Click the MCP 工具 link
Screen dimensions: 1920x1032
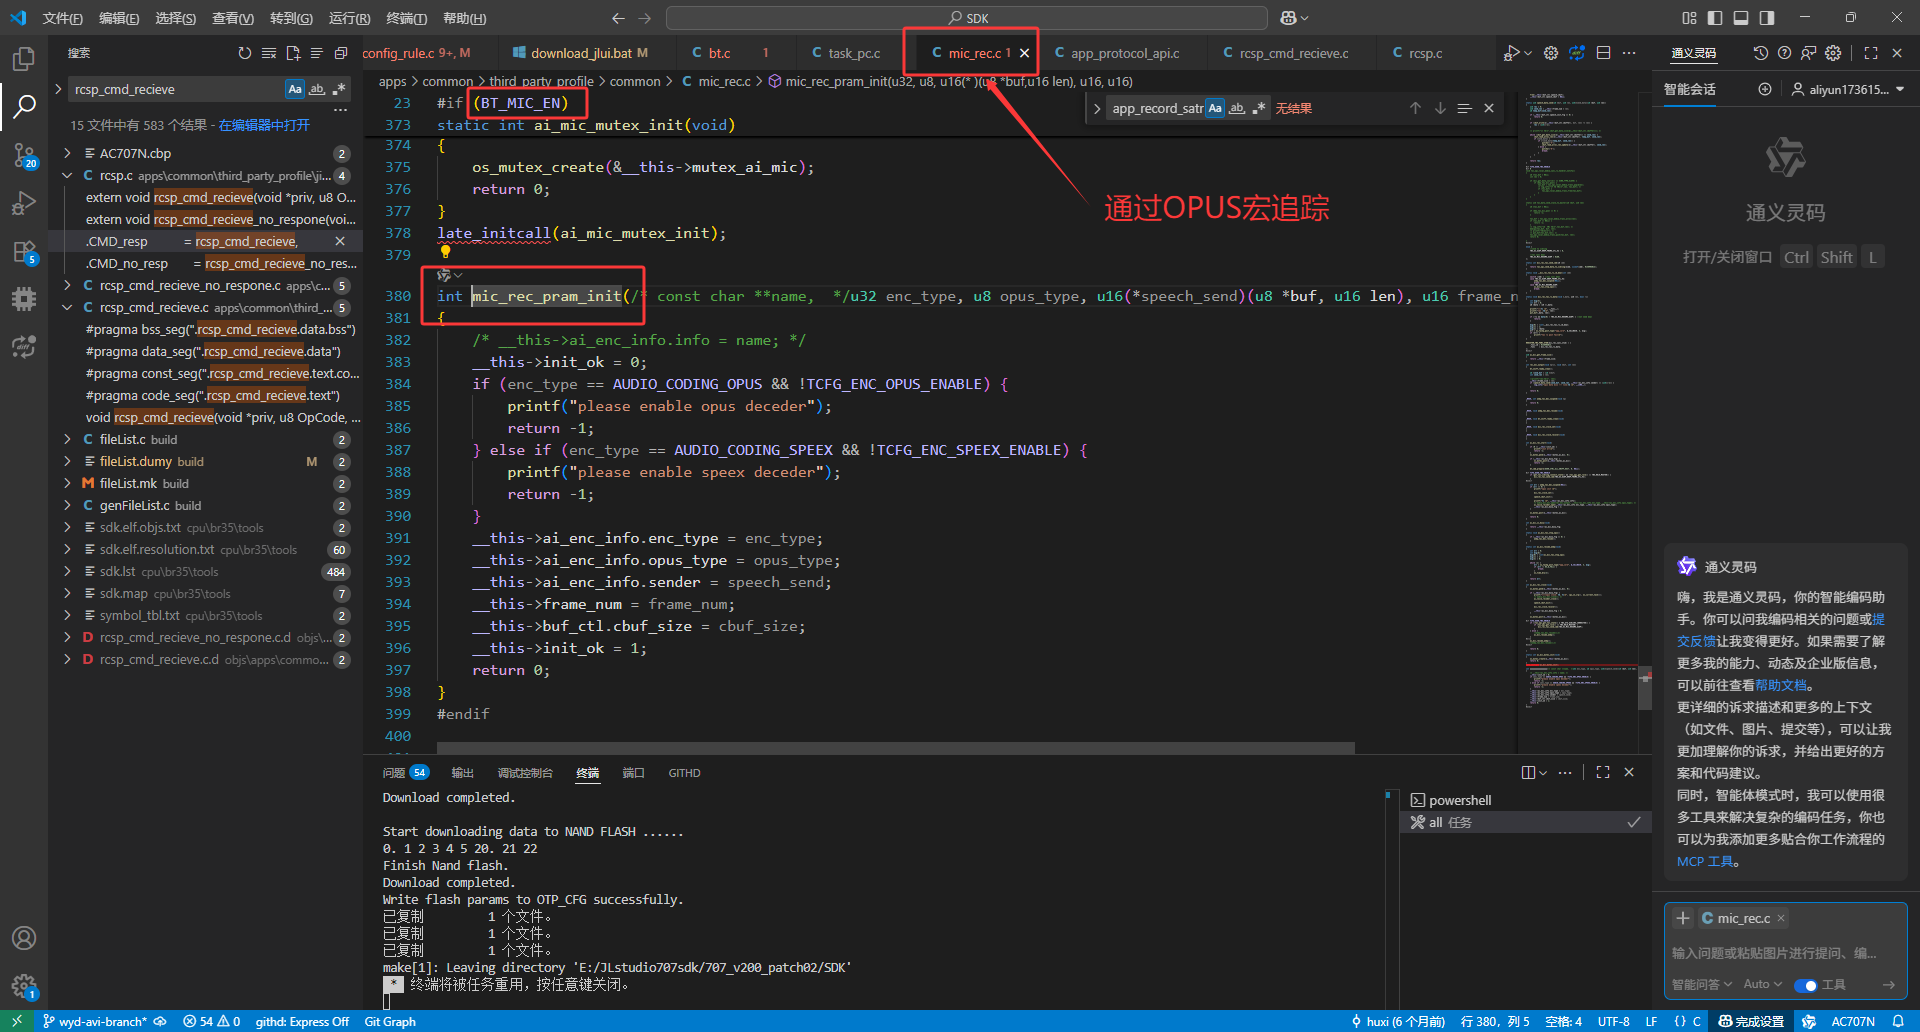[x=1706, y=861]
